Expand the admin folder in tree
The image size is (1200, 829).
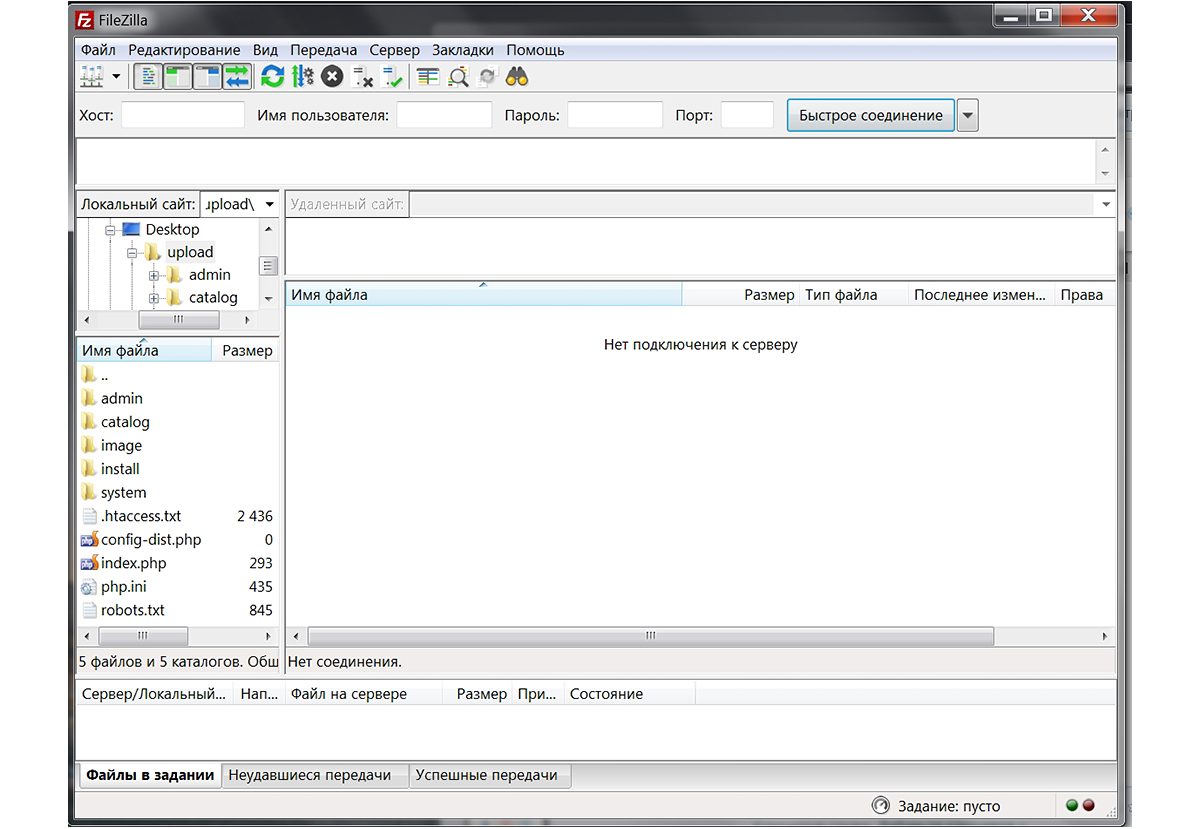(154, 275)
